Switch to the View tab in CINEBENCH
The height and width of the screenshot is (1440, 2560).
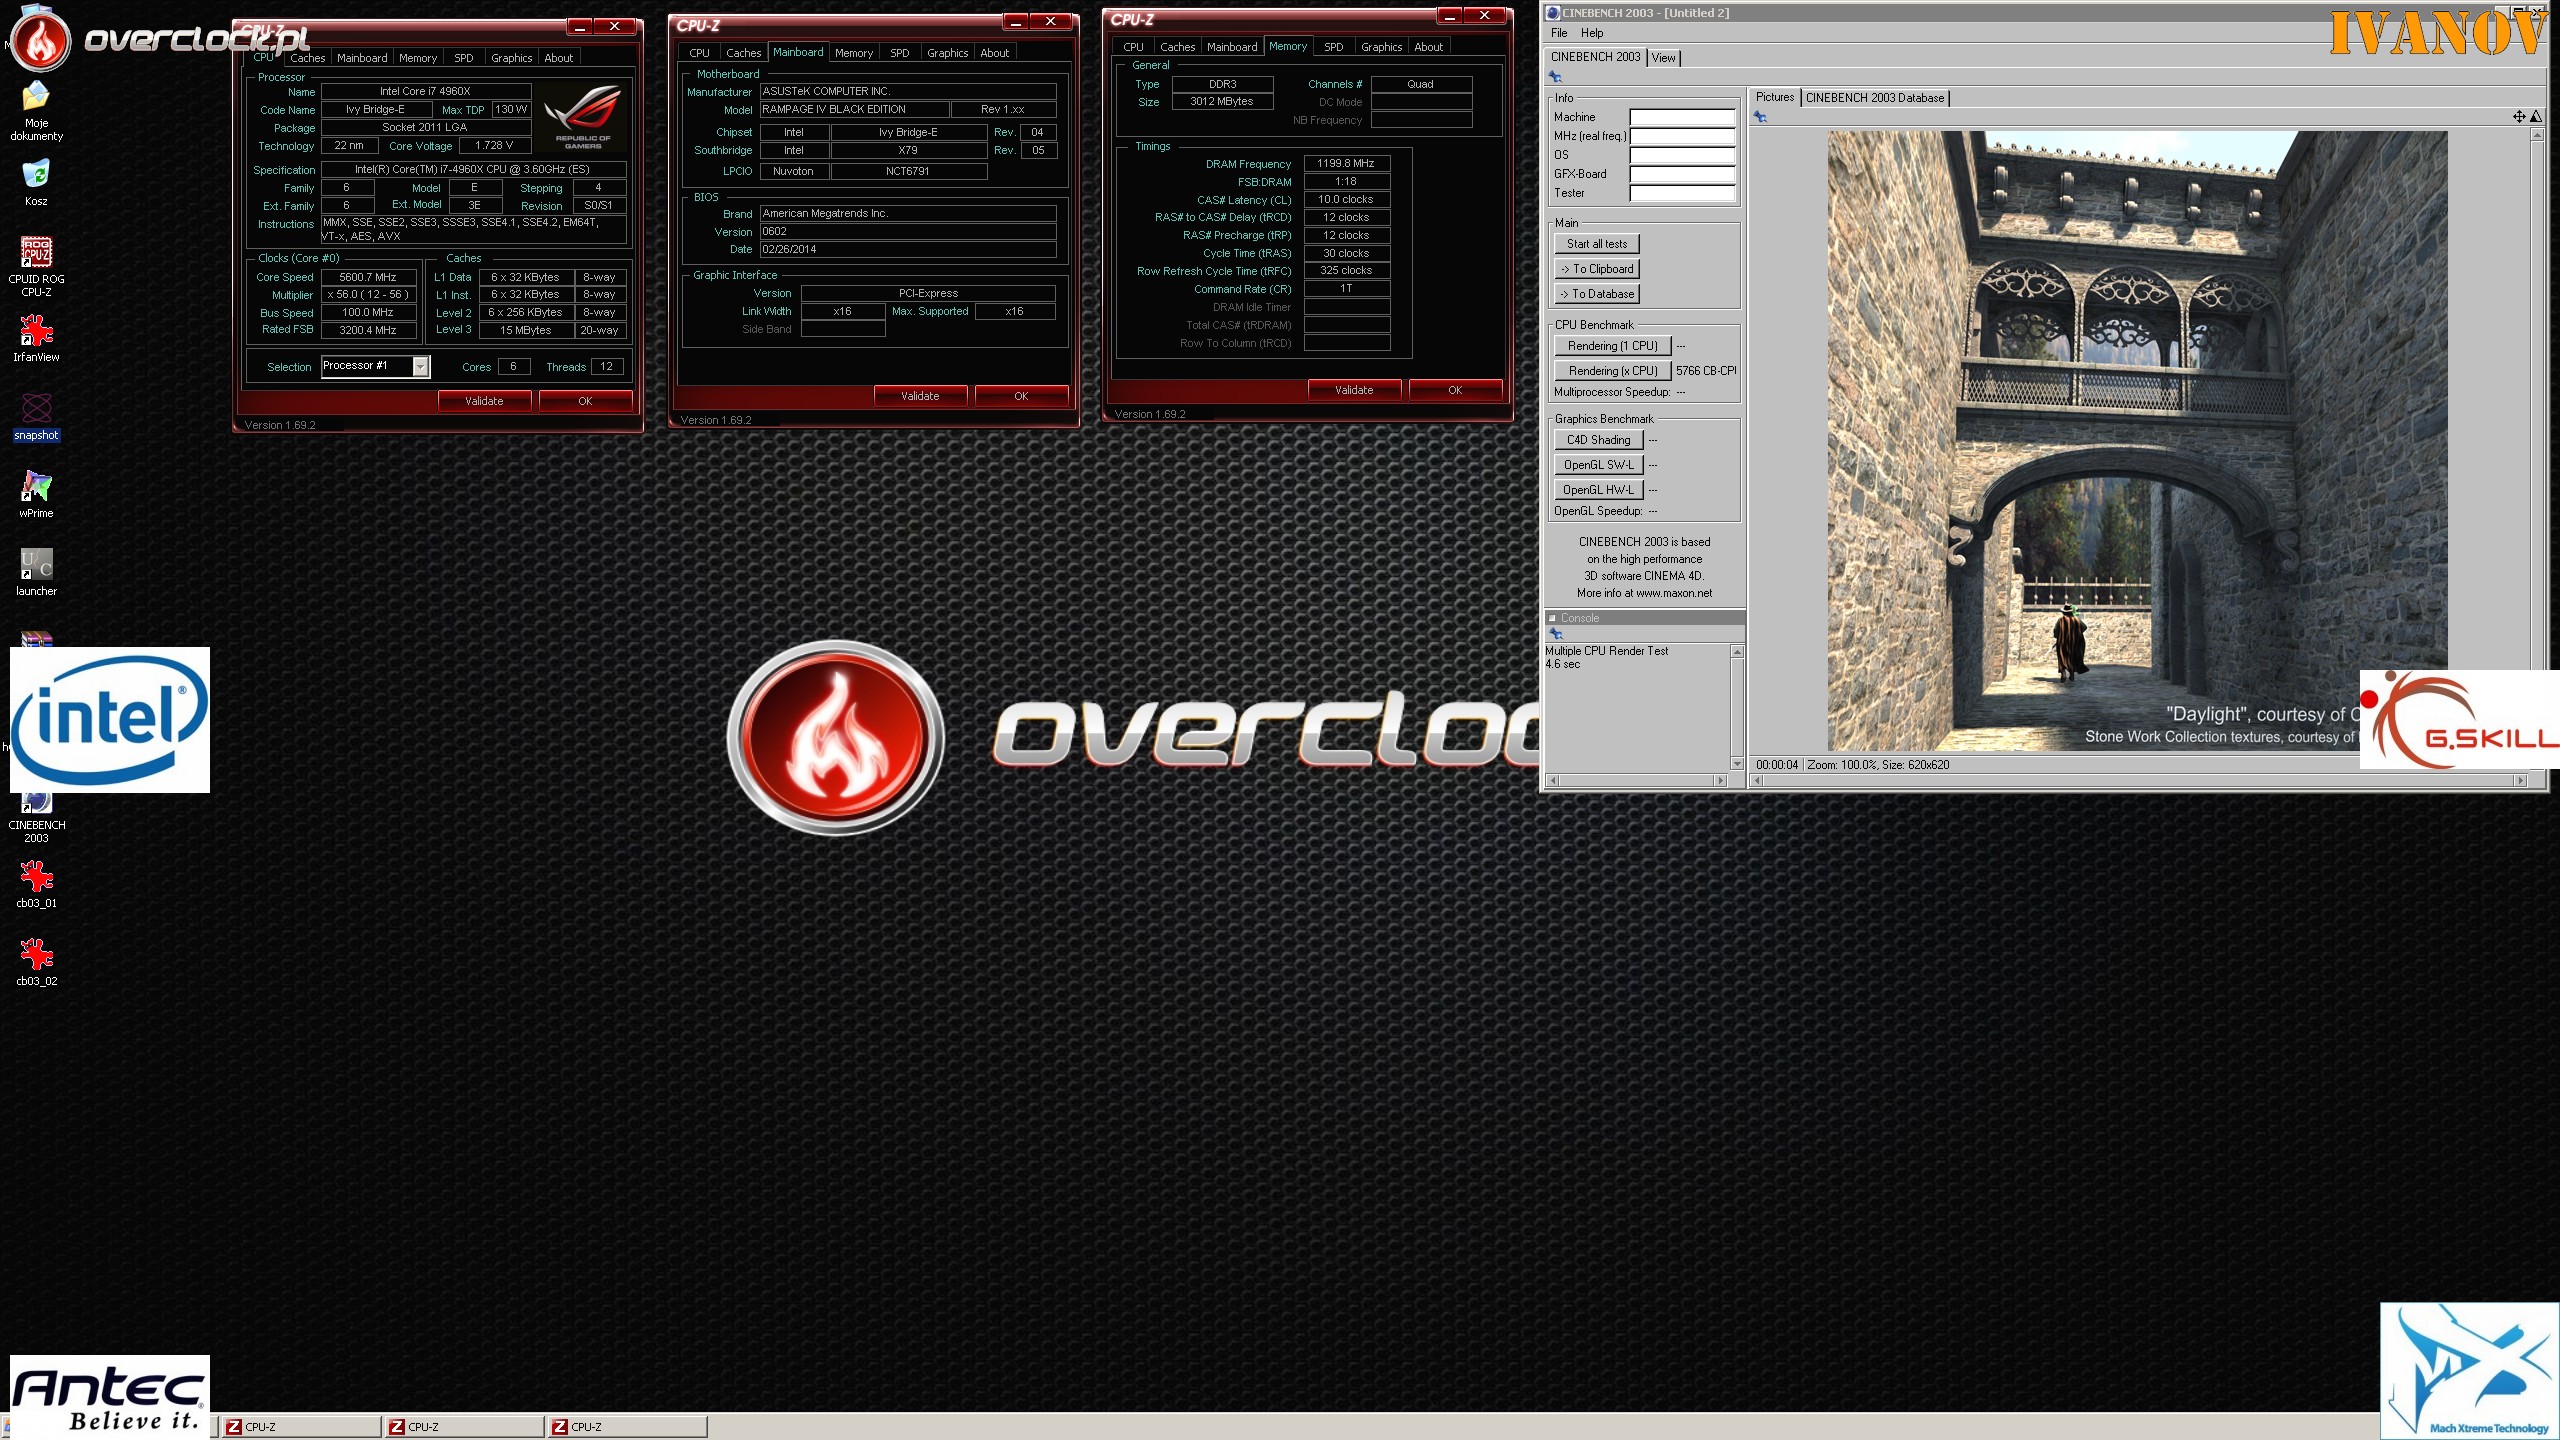[x=1663, y=58]
